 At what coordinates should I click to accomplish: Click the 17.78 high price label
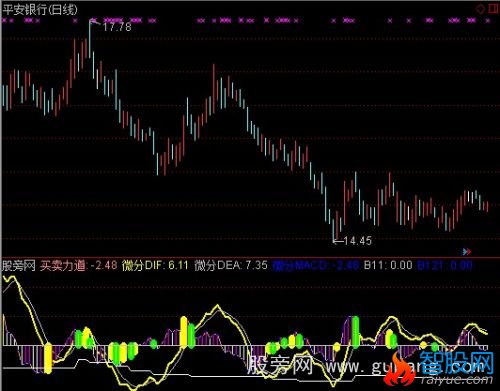pyautogui.click(x=117, y=27)
